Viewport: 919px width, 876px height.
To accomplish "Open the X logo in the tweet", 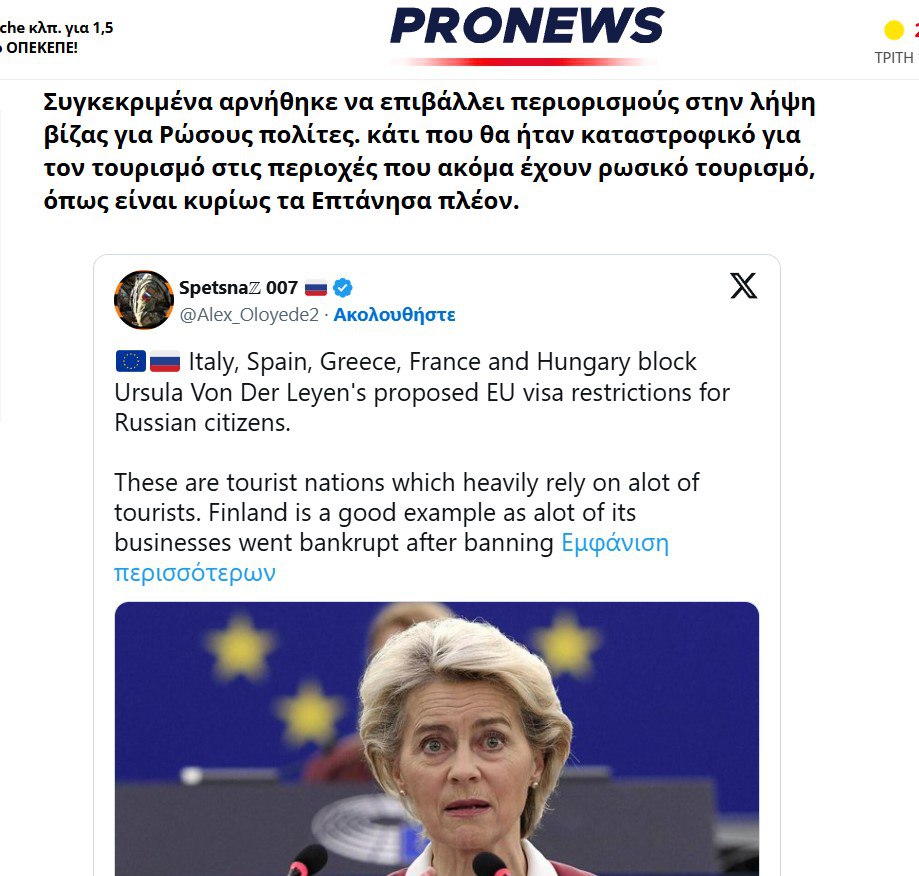I will 743,286.
